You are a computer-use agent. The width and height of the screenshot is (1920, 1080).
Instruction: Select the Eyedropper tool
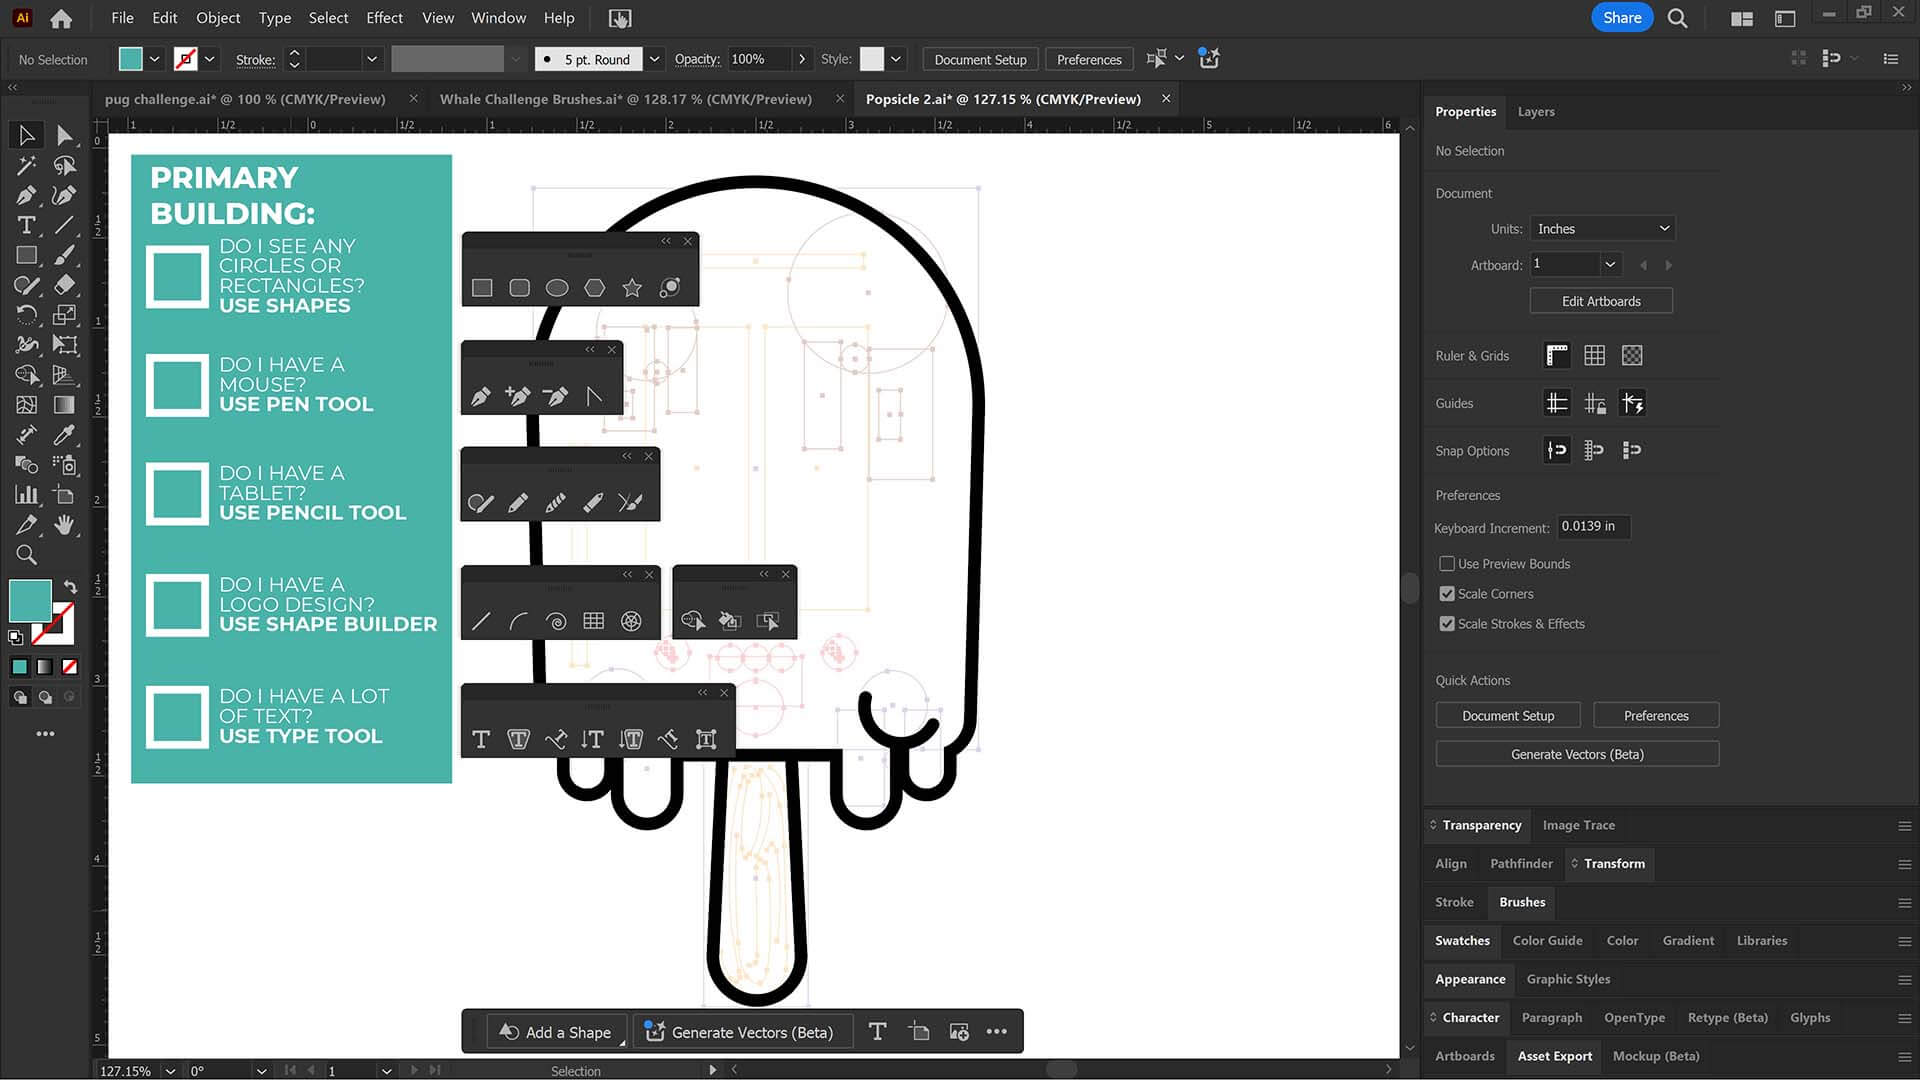pyautogui.click(x=65, y=435)
